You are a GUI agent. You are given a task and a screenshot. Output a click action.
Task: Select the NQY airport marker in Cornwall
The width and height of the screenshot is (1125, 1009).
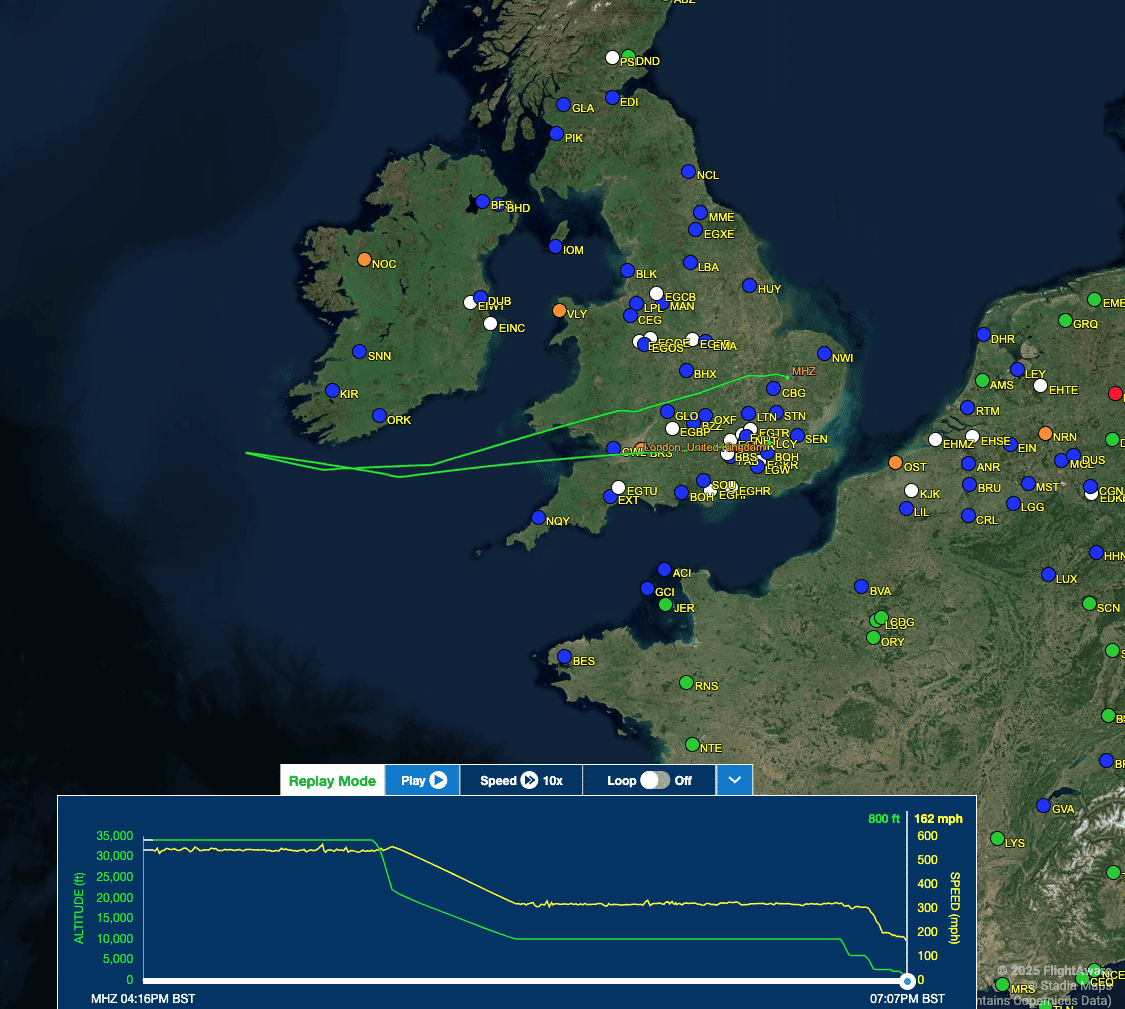coord(536,519)
